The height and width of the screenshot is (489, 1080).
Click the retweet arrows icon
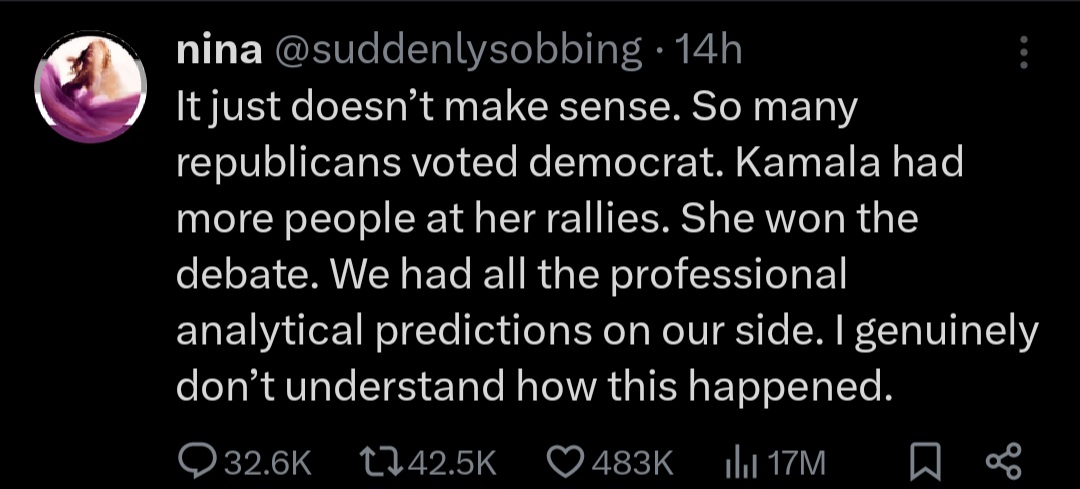pos(380,462)
